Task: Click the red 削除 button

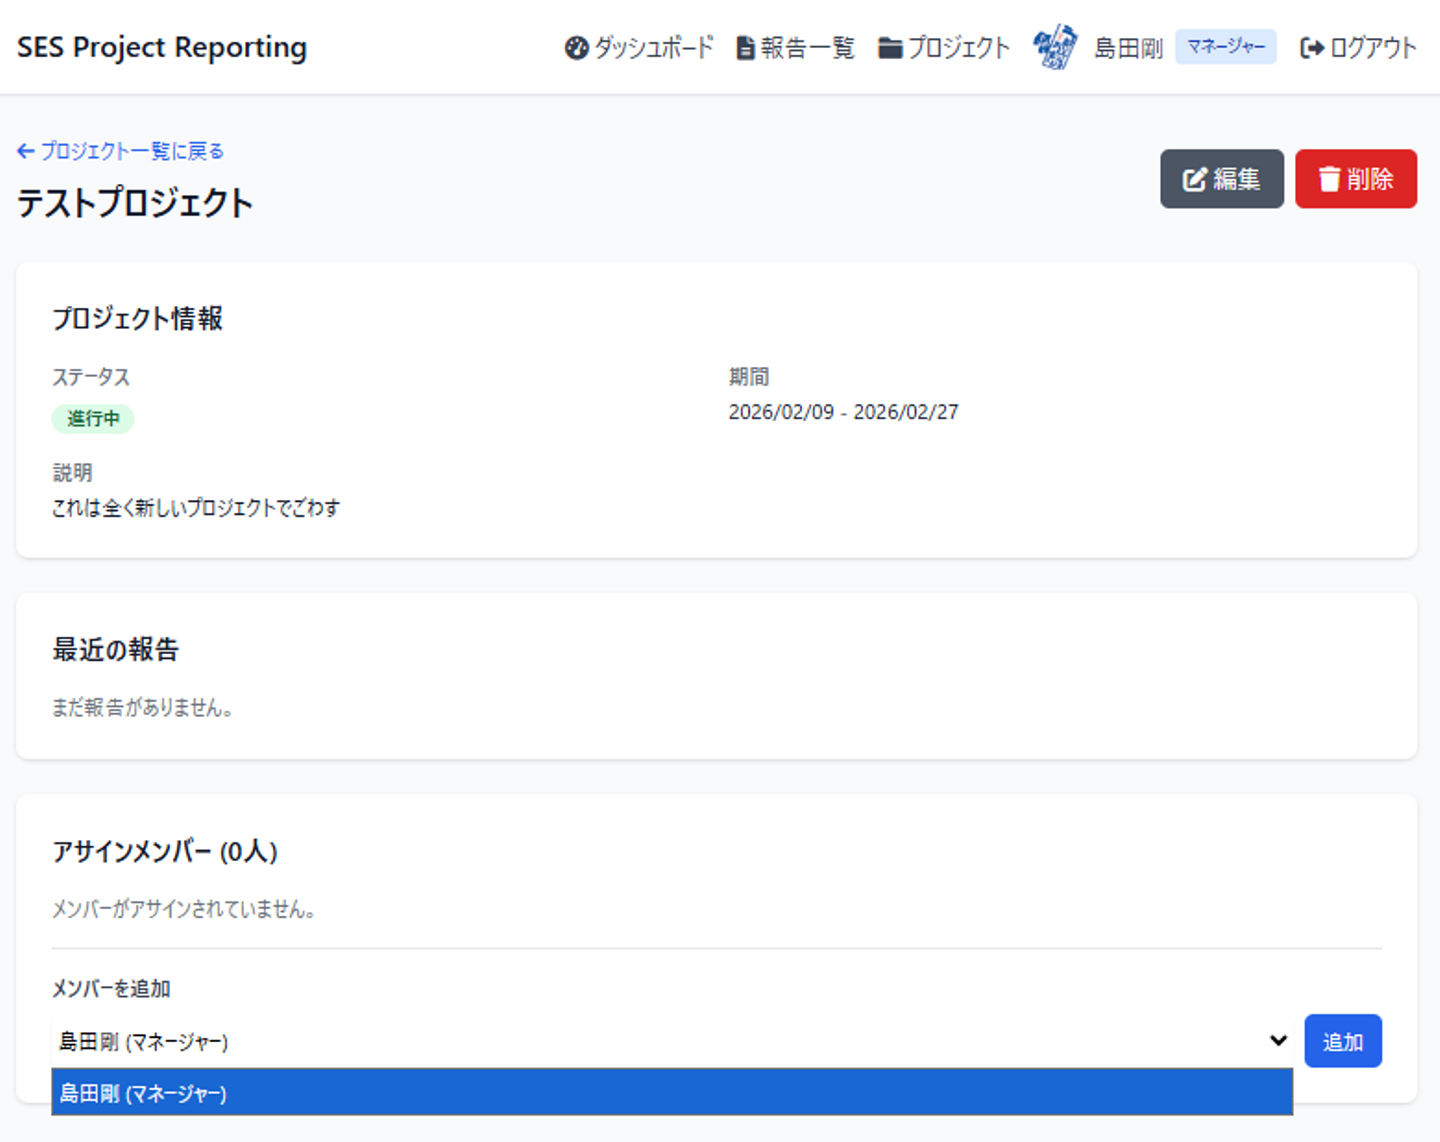Action: click(x=1356, y=179)
